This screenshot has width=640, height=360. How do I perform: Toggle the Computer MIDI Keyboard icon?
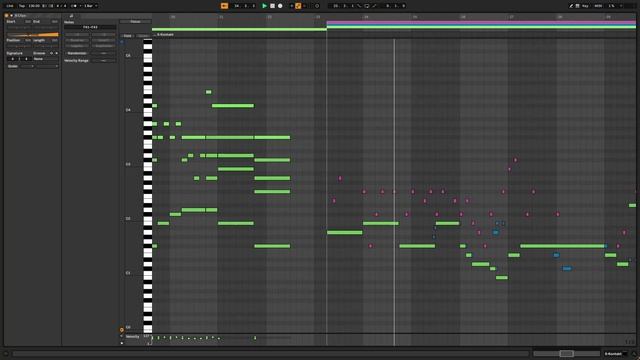pos(578,6)
